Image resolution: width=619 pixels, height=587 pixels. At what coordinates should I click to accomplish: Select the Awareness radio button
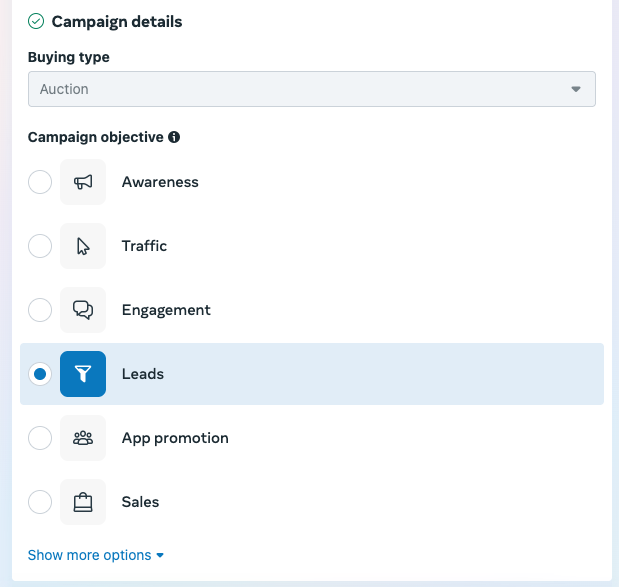pos(40,182)
